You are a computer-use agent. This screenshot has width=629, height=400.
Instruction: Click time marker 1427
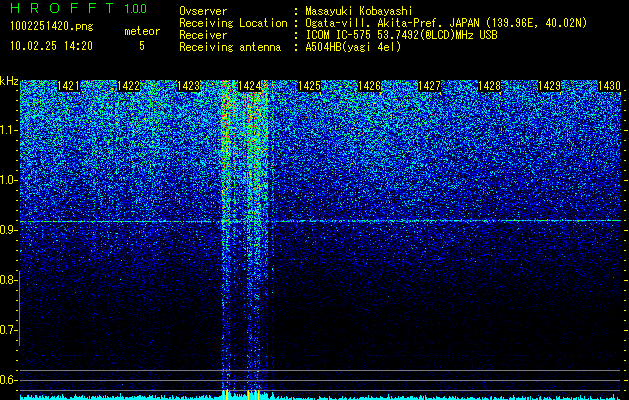pos(429,86)
